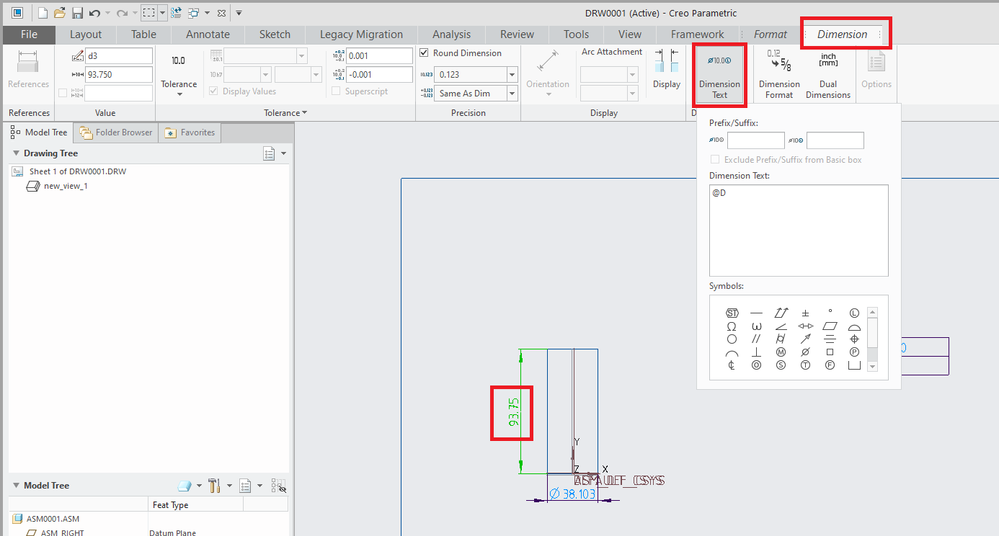The image size is (999, 536).
Task: Select new_view_1 in the Drawing Tree
Action: click(x=64, y=186)
